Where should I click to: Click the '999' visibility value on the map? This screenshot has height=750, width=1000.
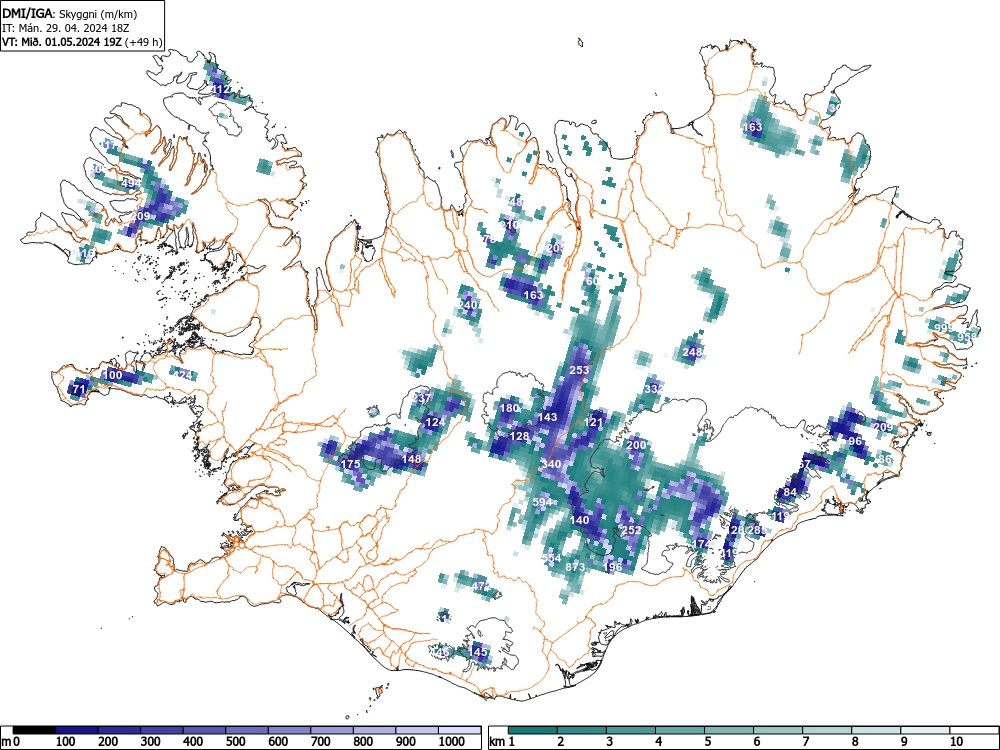tap(943, 328)
